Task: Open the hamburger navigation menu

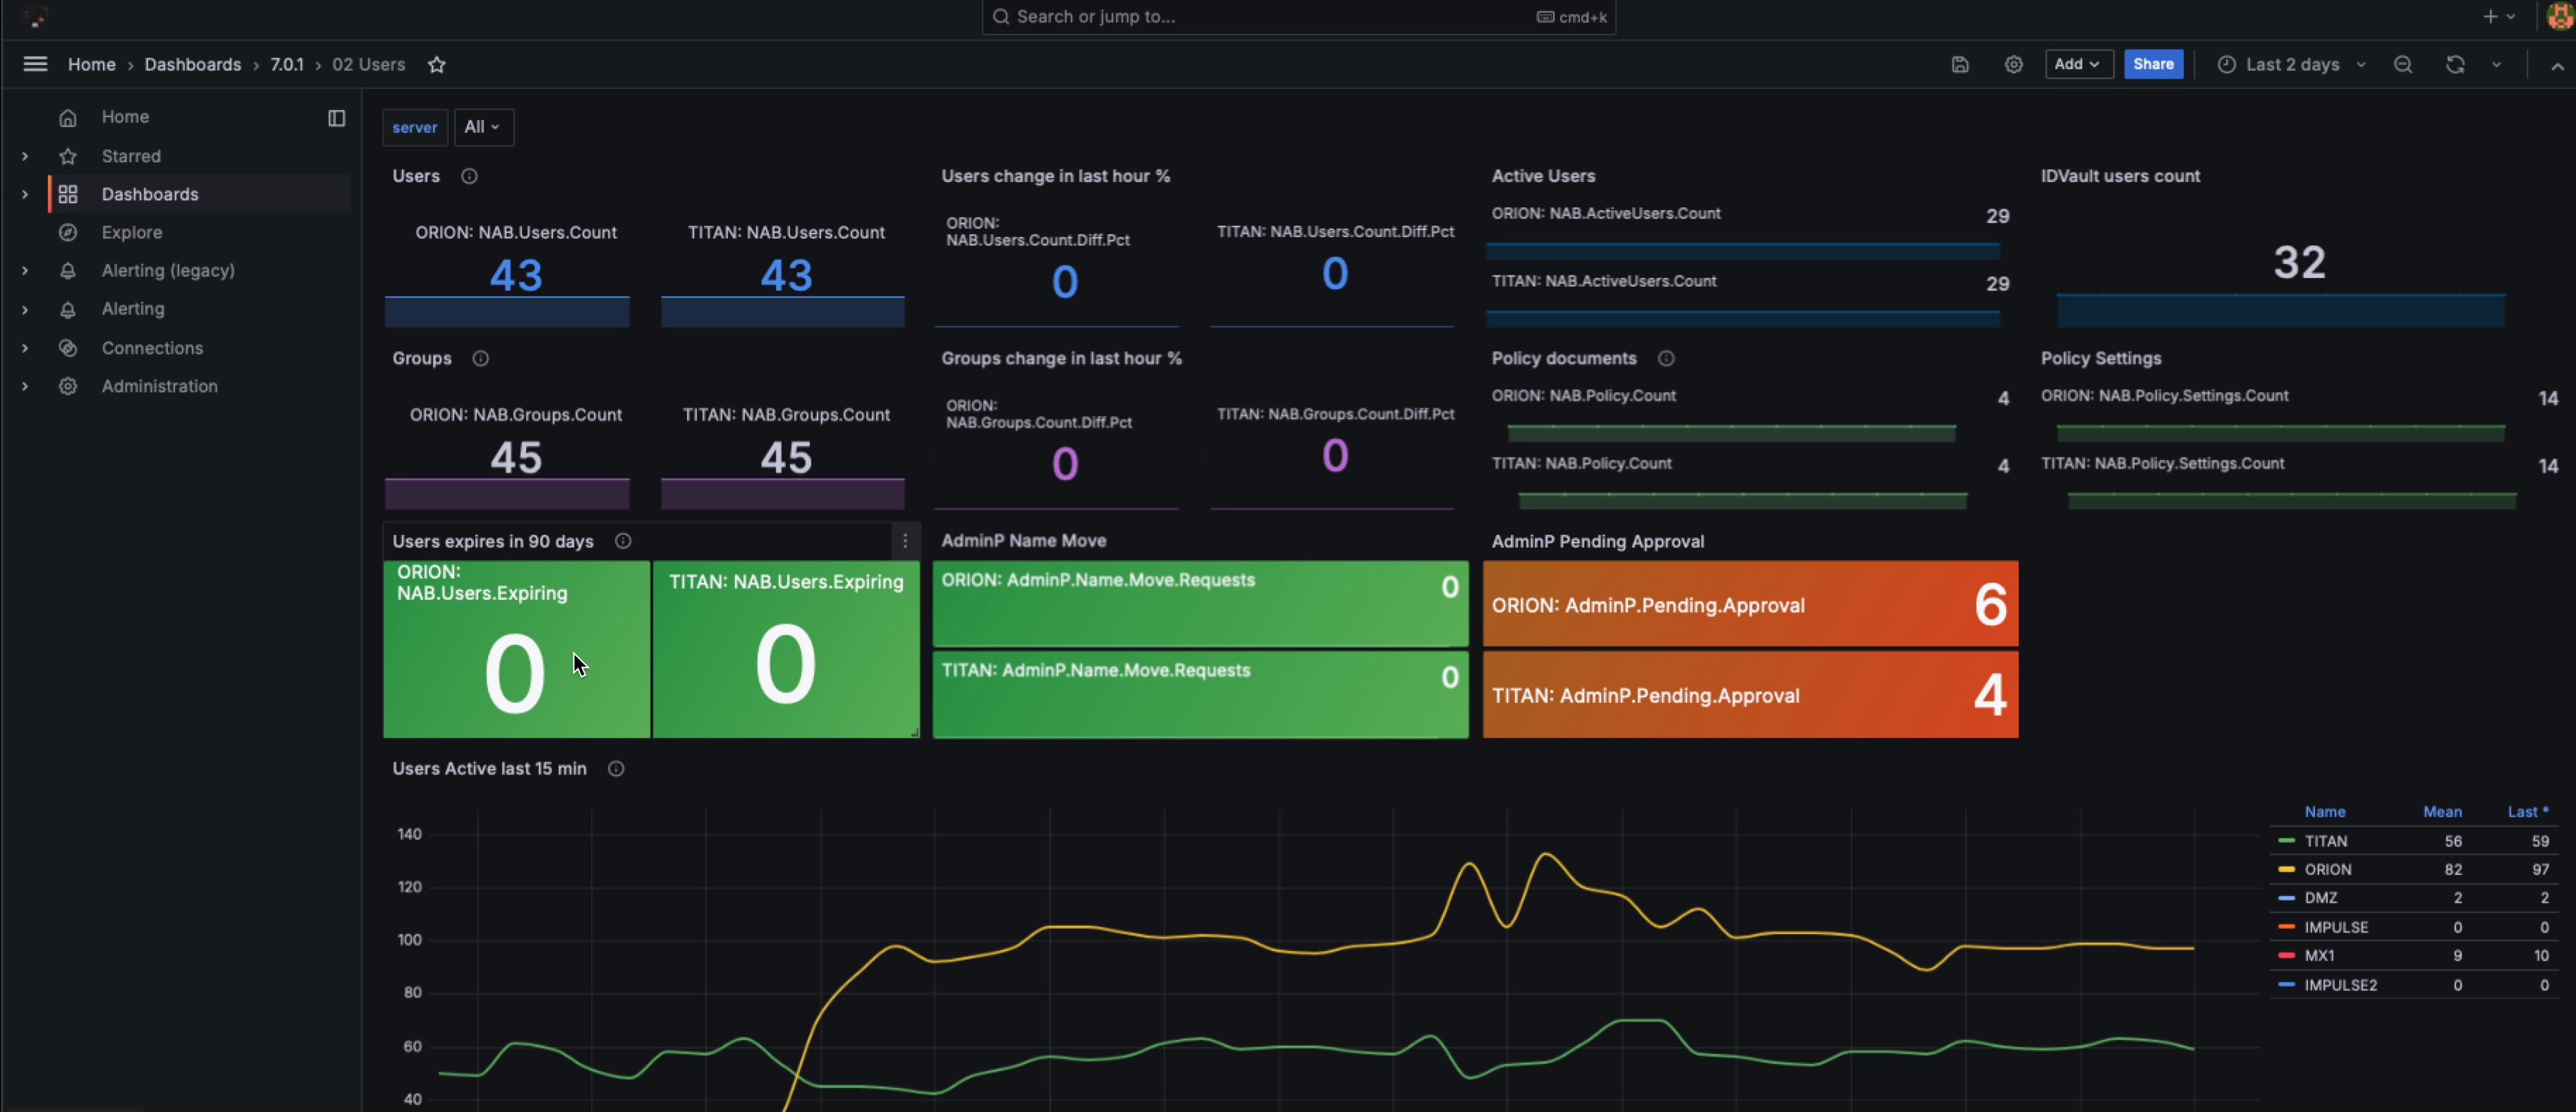Action: [x=35, y=64]
